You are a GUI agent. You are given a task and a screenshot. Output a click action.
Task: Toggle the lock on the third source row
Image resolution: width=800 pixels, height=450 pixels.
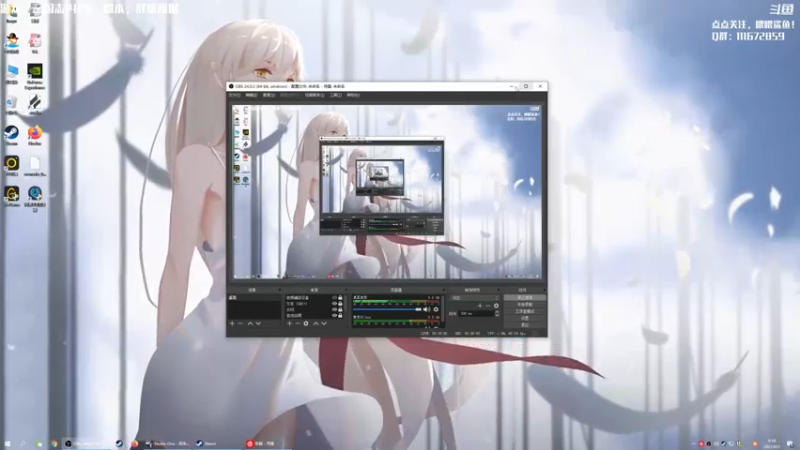click(x=340, y=310)
